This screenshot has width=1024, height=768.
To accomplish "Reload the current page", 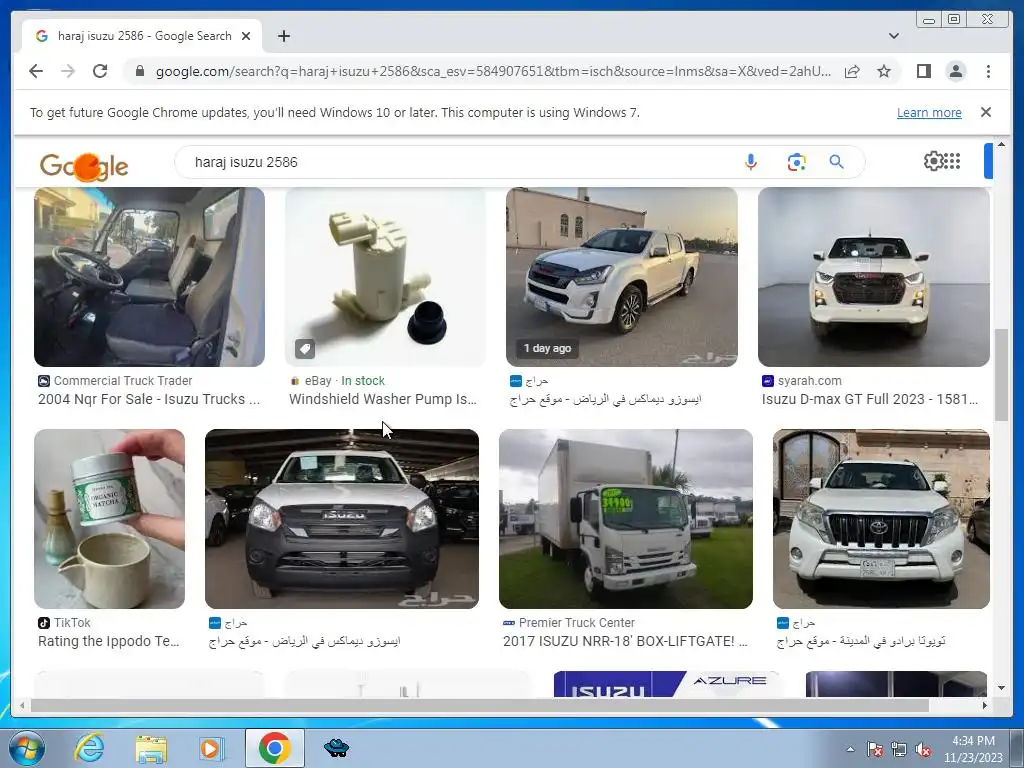I will tap(100, 71).
